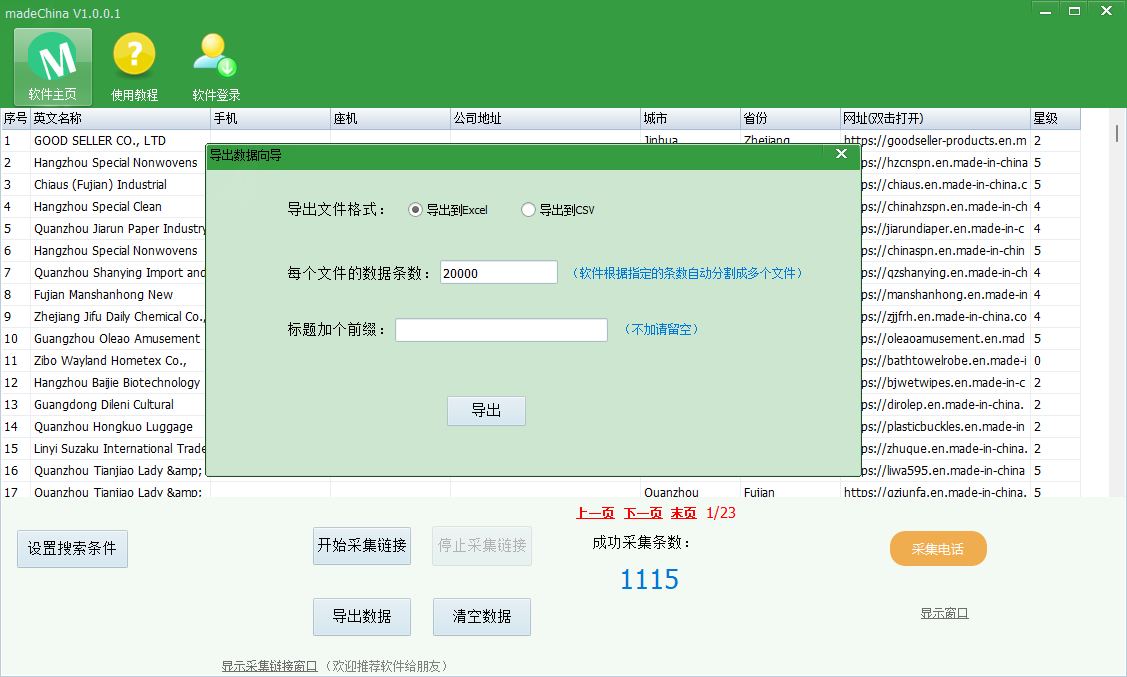Click 城市 column header
This screenshot has width=1127, height=677.
(691, 119)
